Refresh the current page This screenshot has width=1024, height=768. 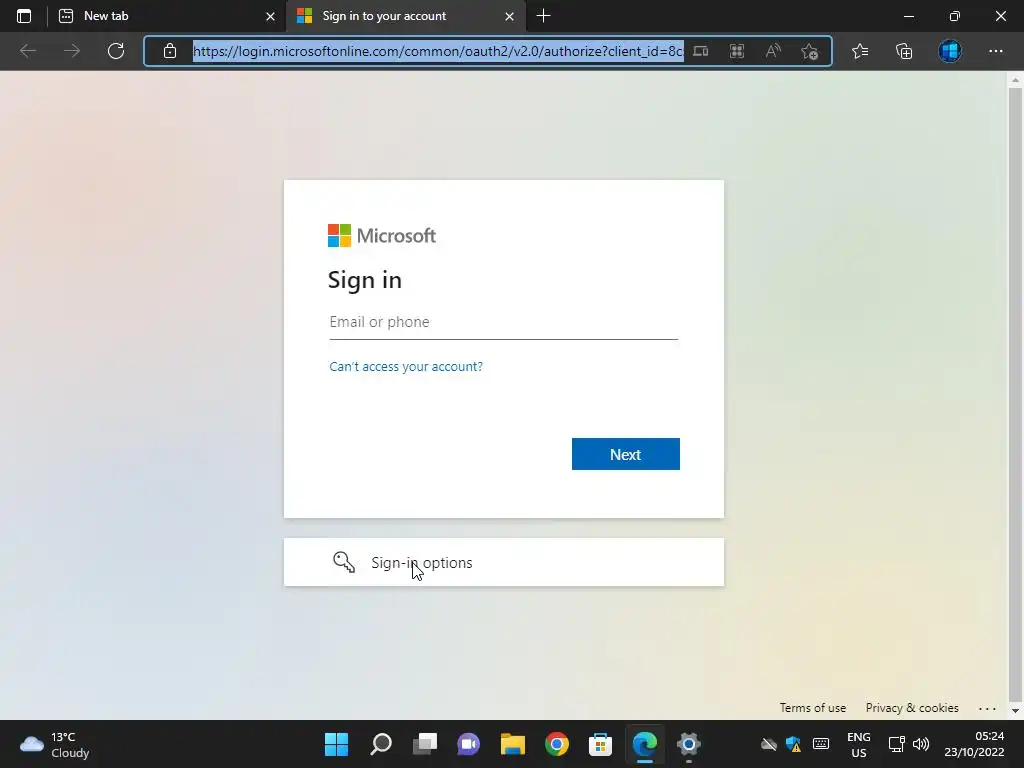(116, 51)
